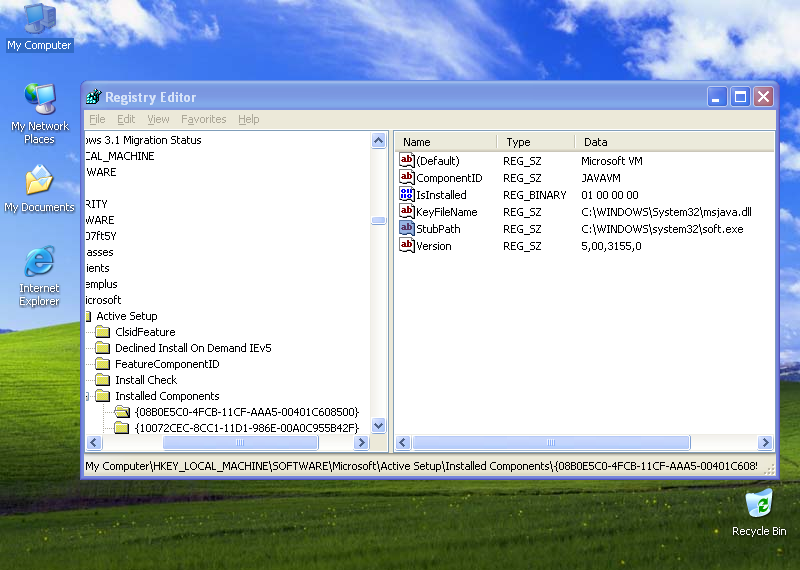Maximize the Registry Editor window
Screen dimensions: 800x570
point(740,96)
